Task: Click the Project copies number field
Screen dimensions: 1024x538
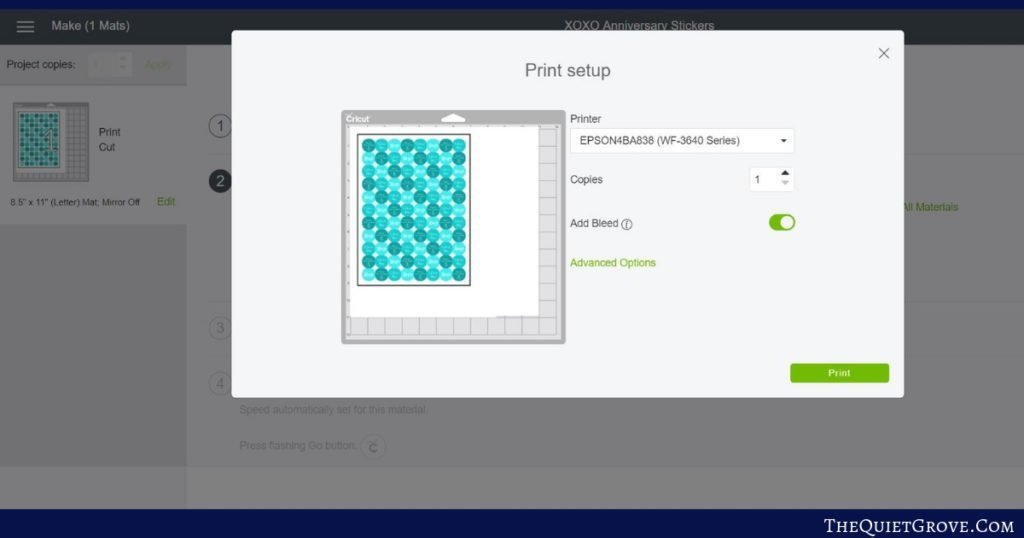Action: coord(110,65)
